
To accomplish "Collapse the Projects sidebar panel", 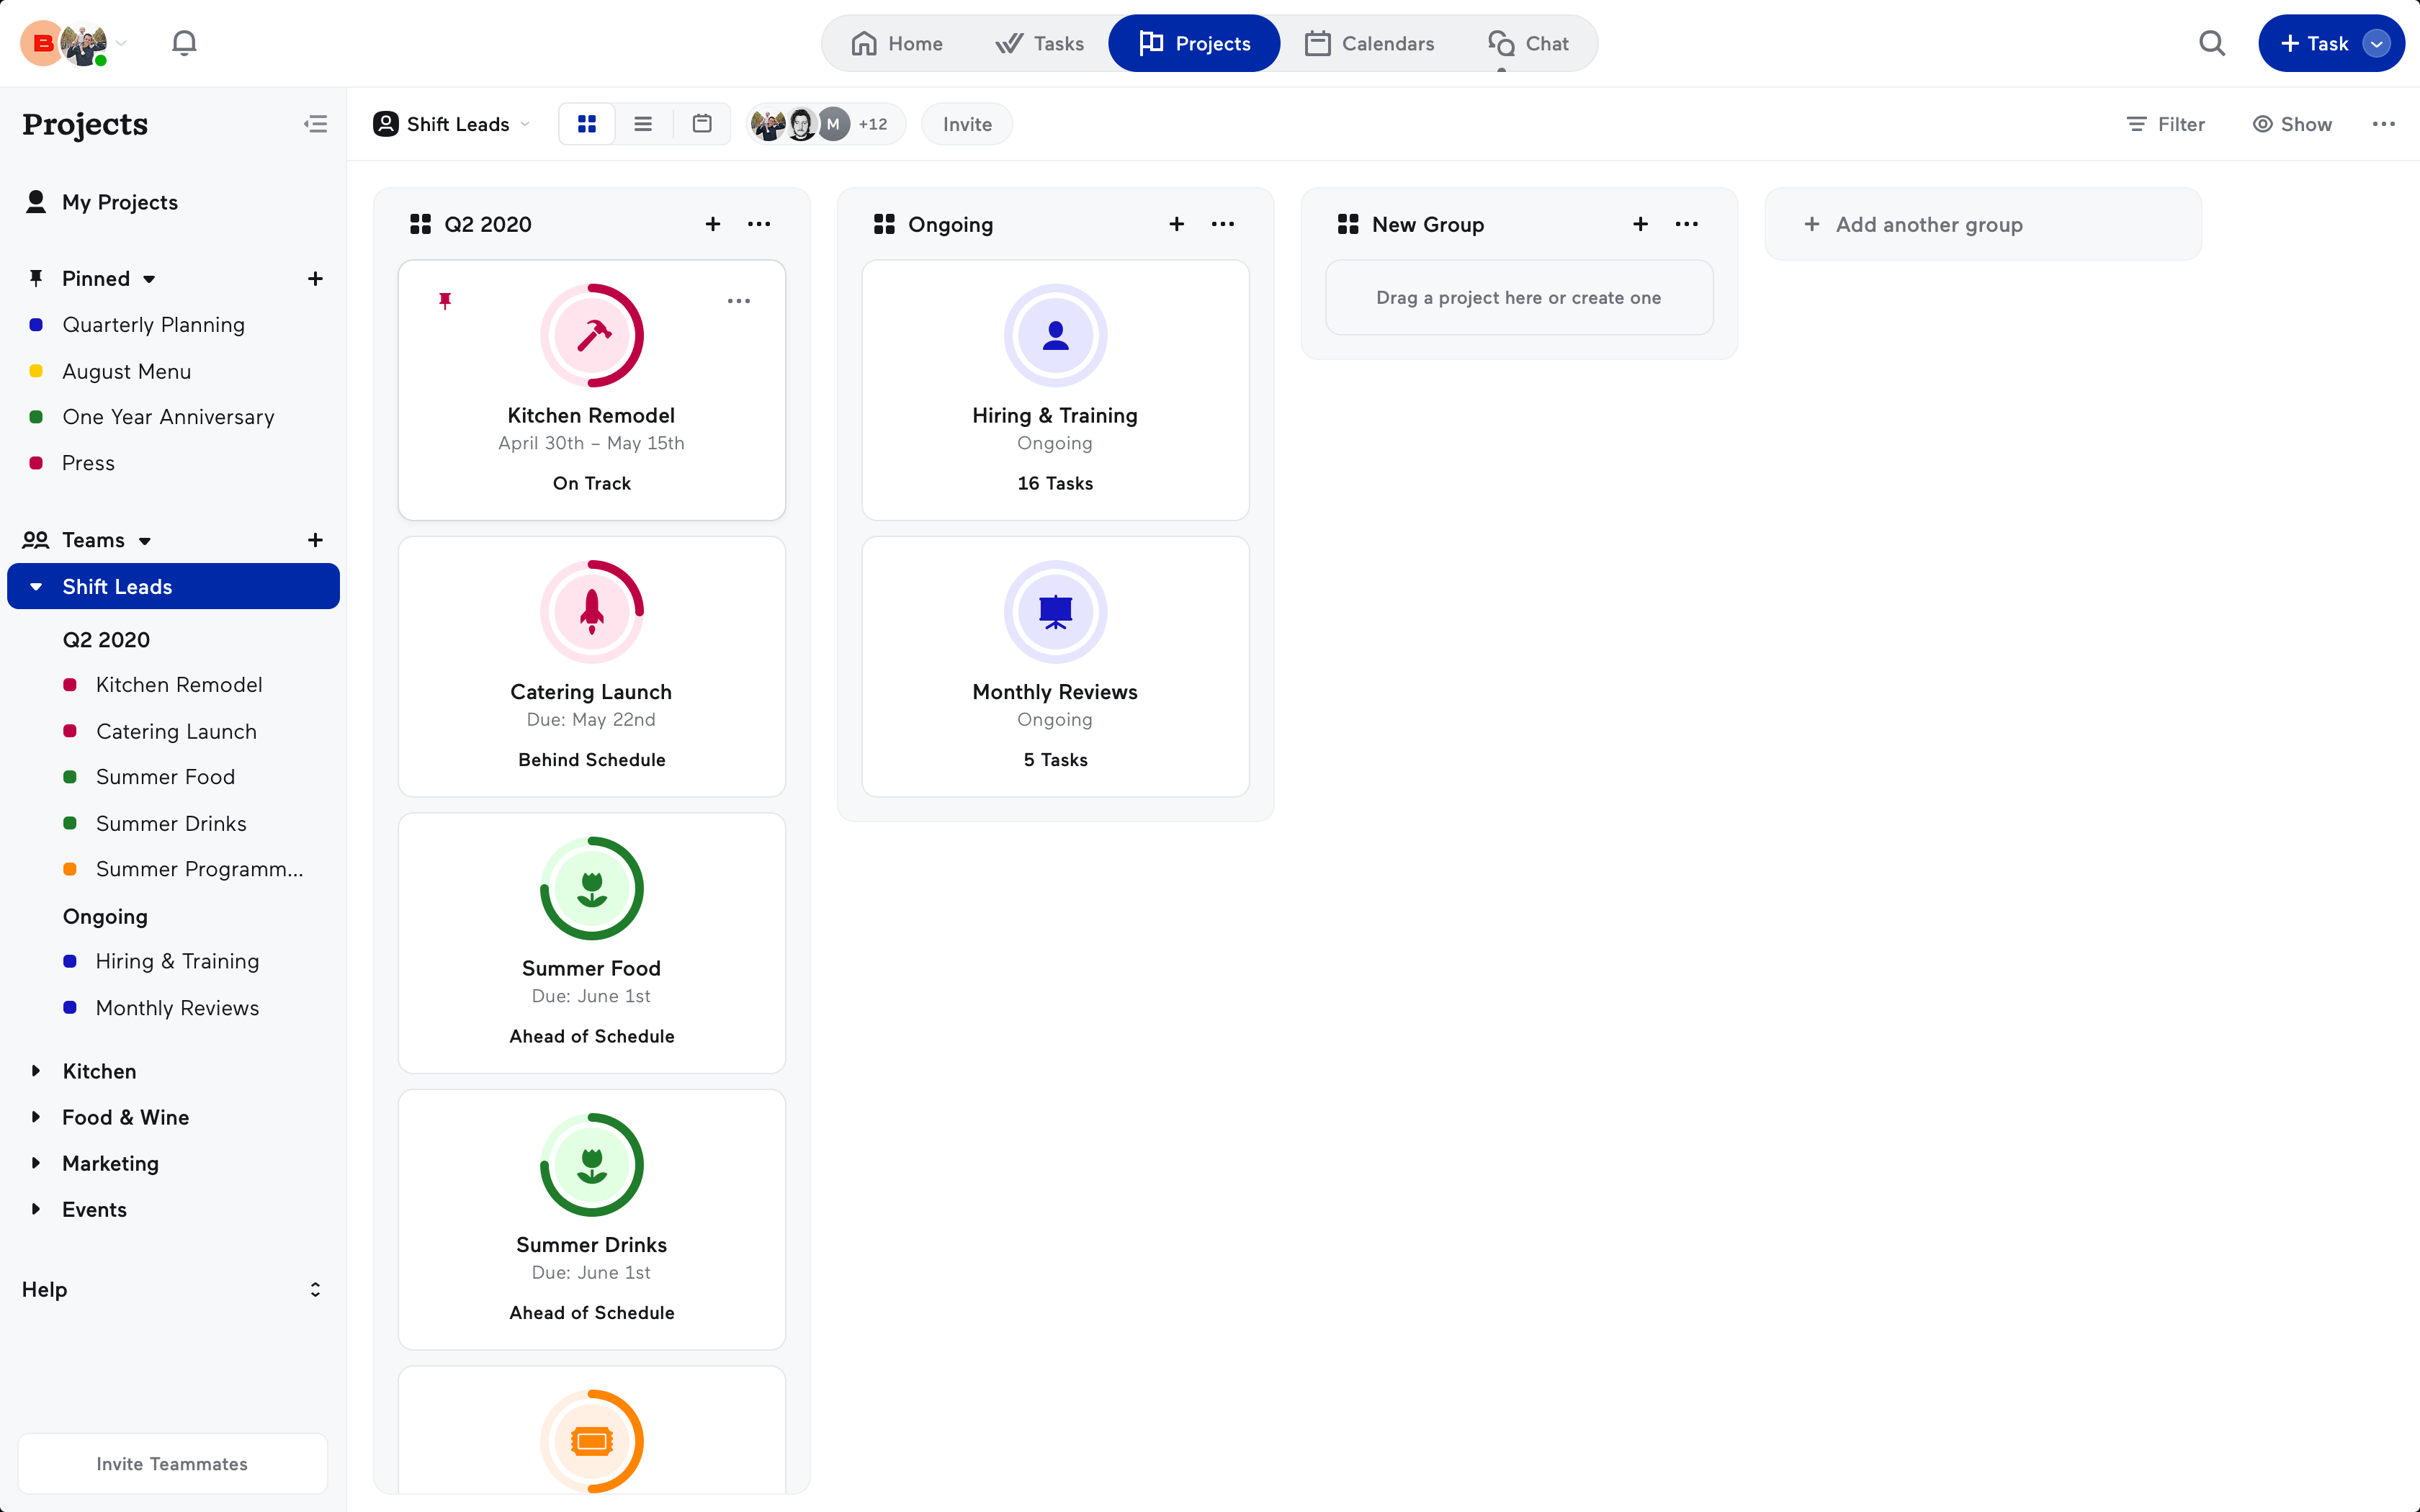I will pyautogui.click(x=315, y=124).
